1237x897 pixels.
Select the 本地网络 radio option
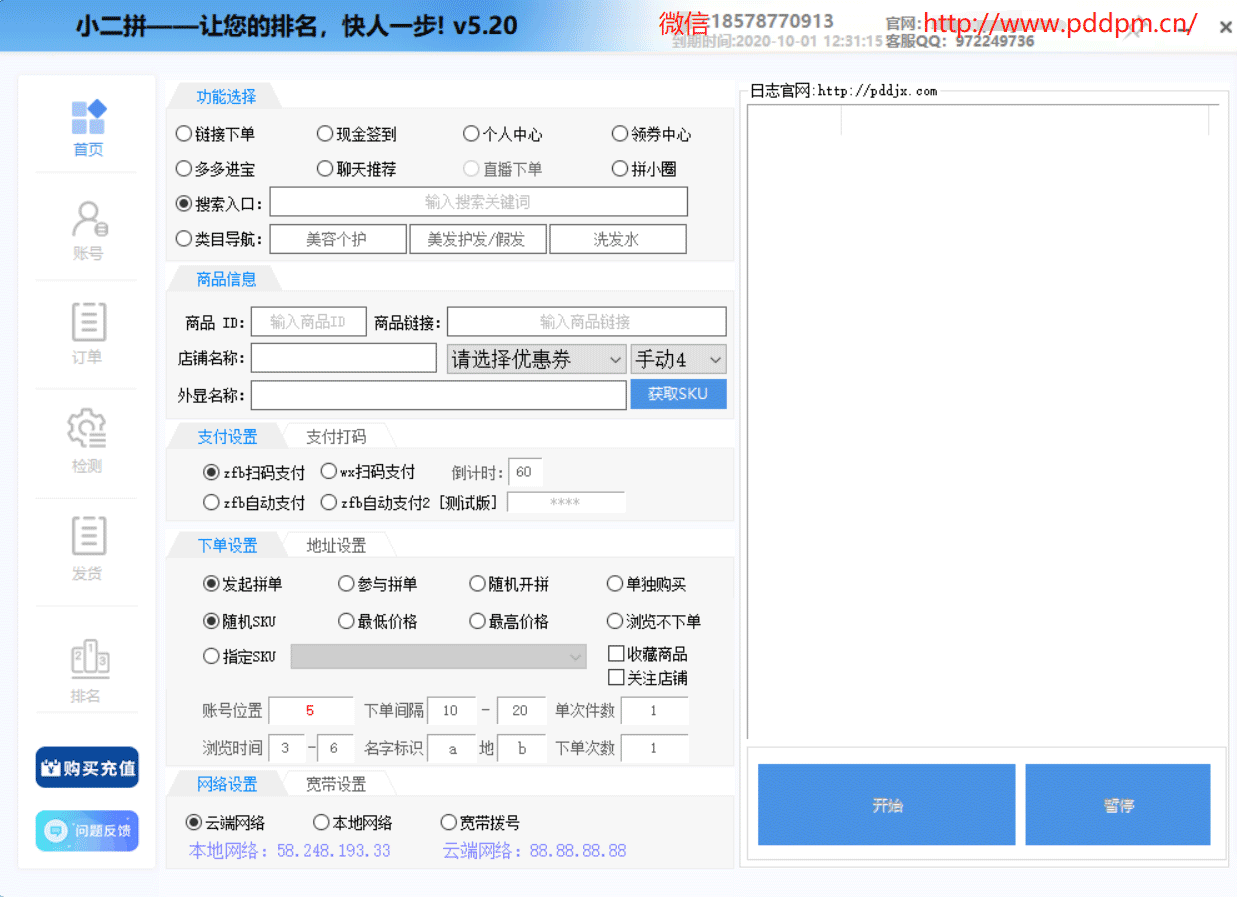pyautogui.click(x=322, y=823)
